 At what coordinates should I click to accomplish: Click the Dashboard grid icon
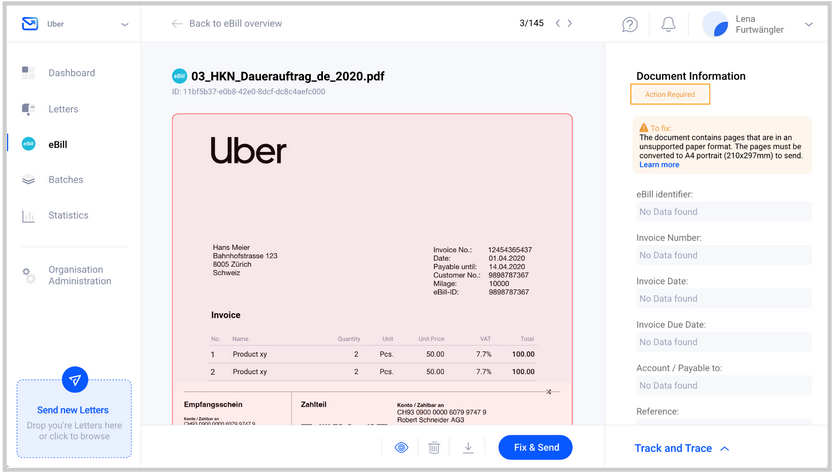click(x=28, y=72)
